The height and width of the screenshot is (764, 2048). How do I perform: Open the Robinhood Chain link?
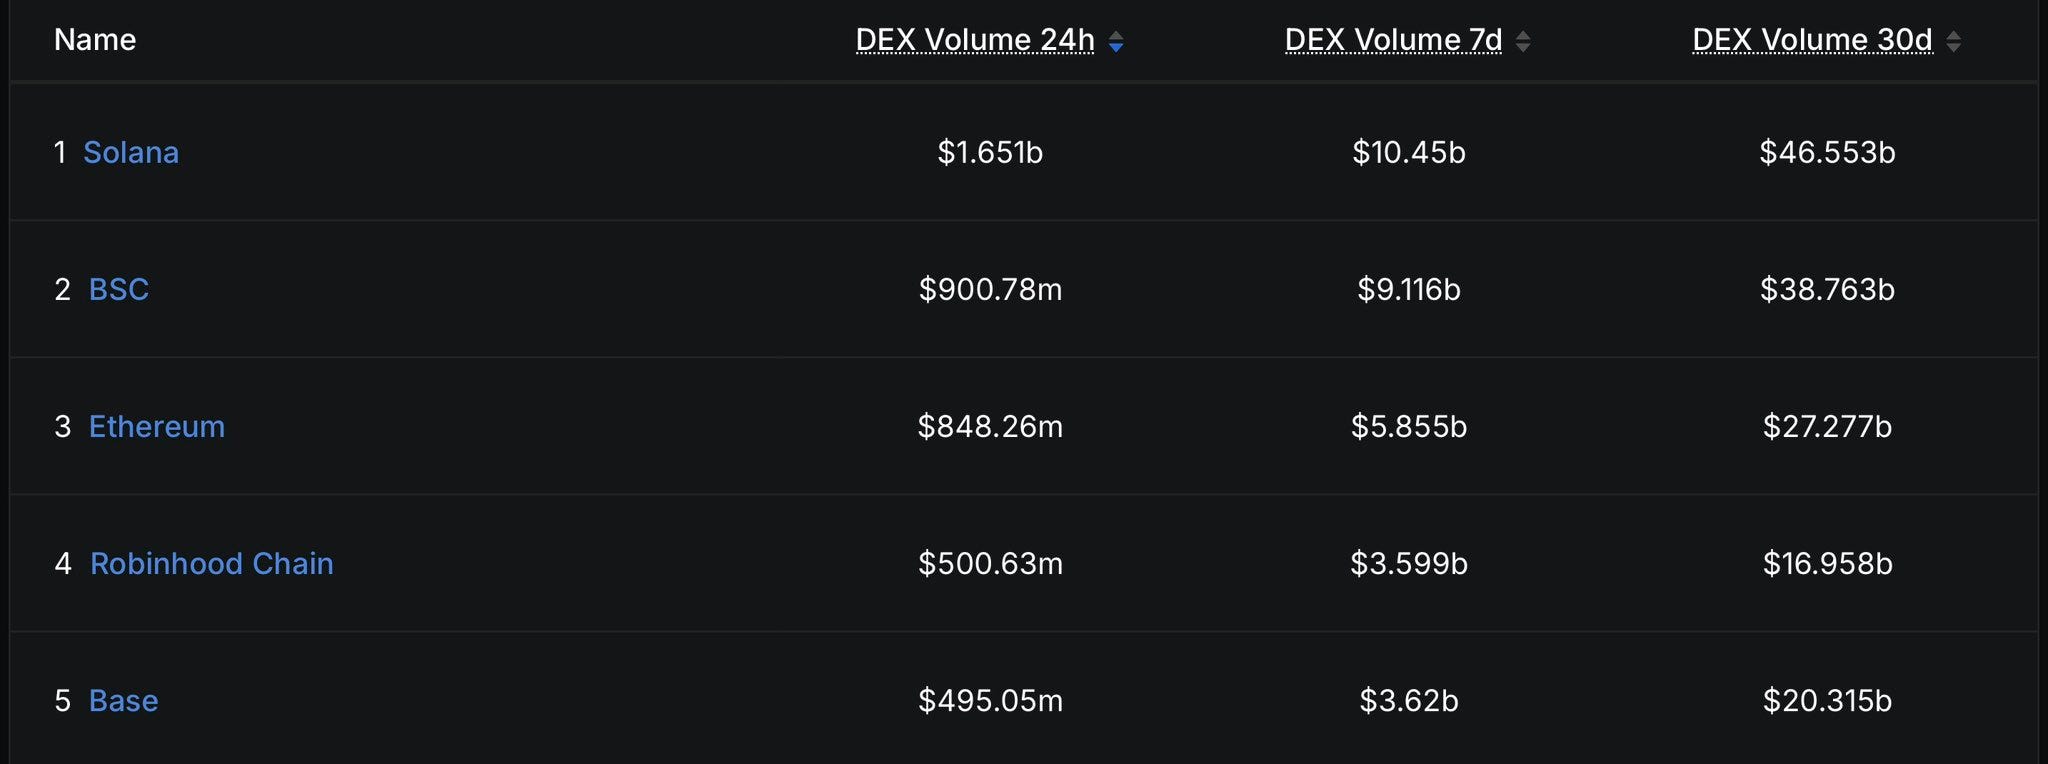pyautogui.click(x=212, y=563)
